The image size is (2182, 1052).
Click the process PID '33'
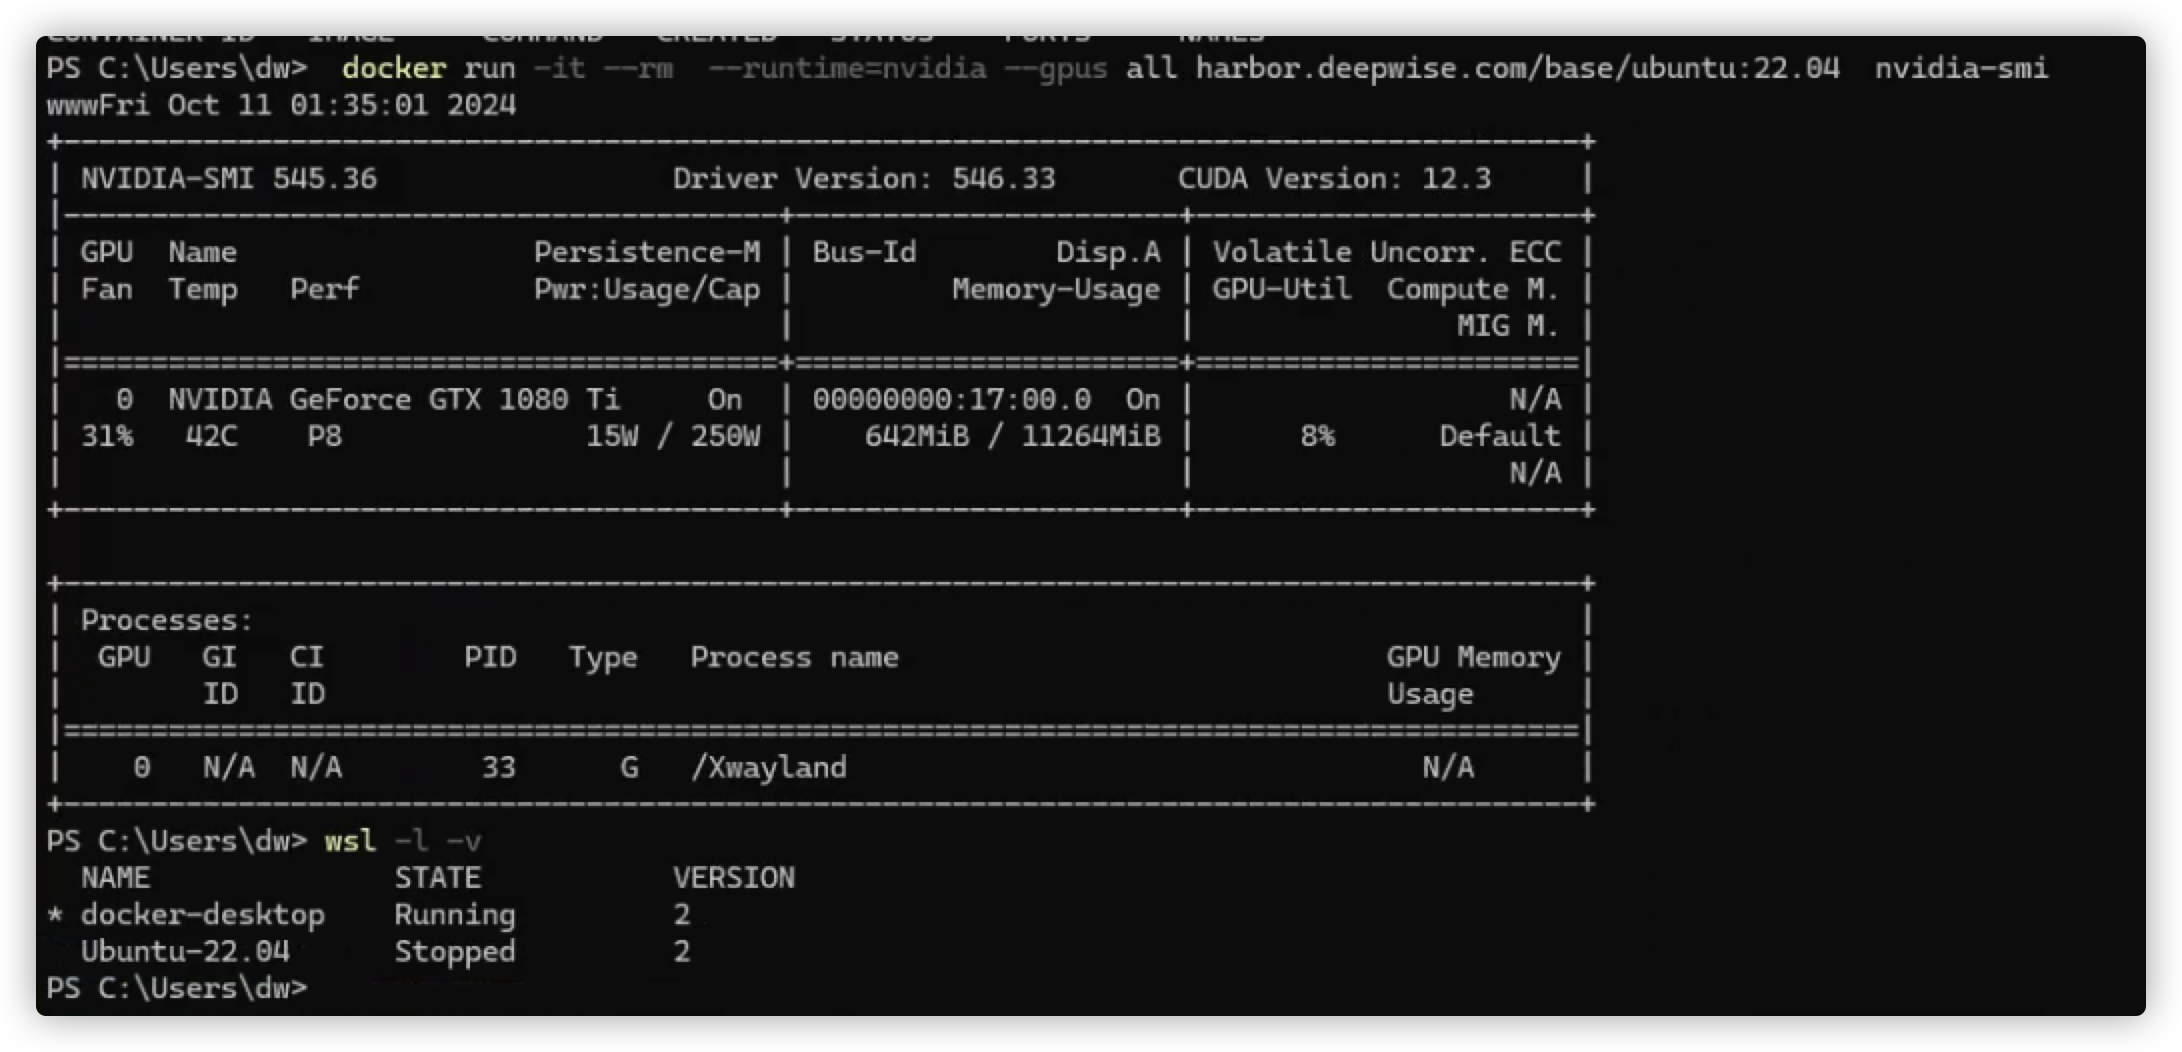pyautogui.click(x=499, y=768)
